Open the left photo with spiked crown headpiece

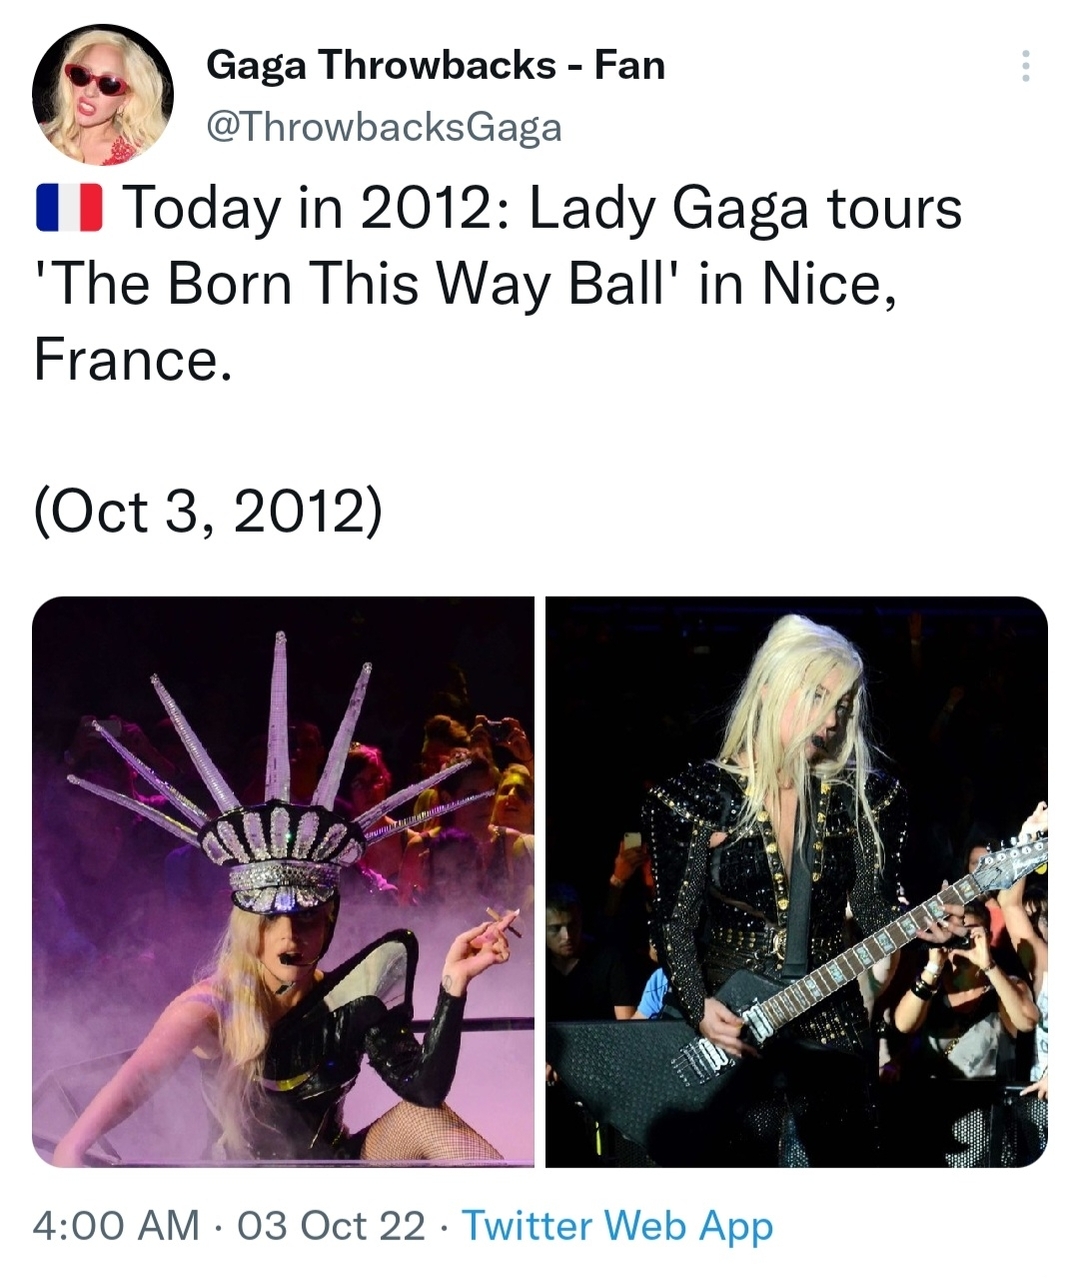[x=283, y=881]
